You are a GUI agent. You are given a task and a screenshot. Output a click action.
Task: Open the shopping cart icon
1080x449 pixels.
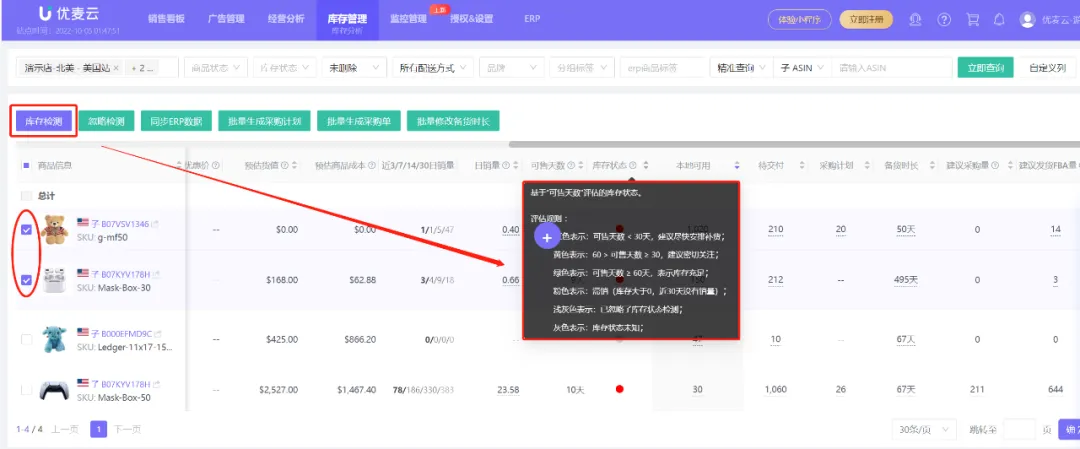pyautogui.click(x=971, y=19)
